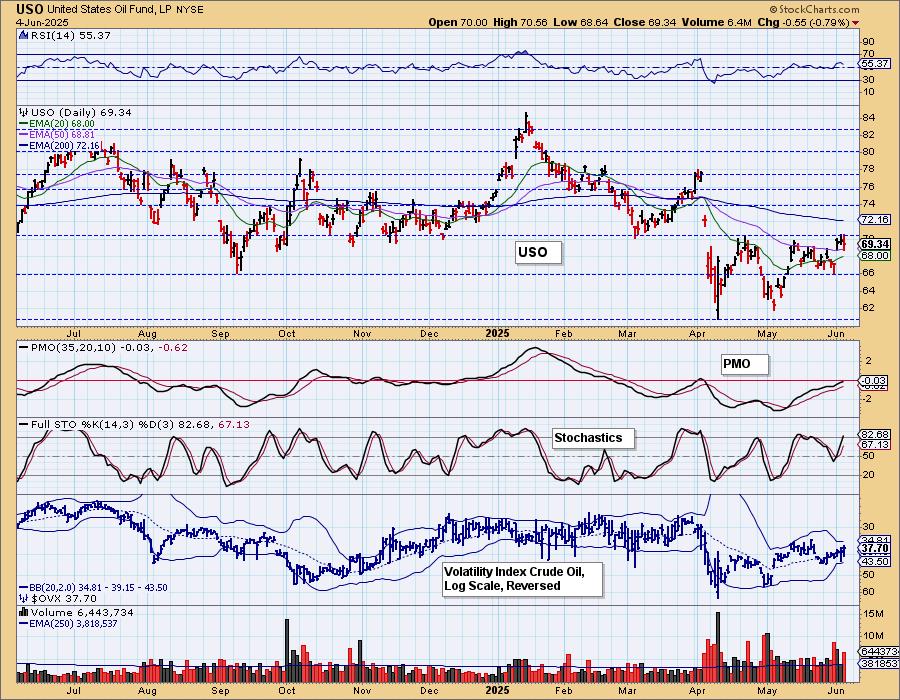The image size is (900, 700).
Task: Click the Low 68.64 header value
Action: pos(580,22)
